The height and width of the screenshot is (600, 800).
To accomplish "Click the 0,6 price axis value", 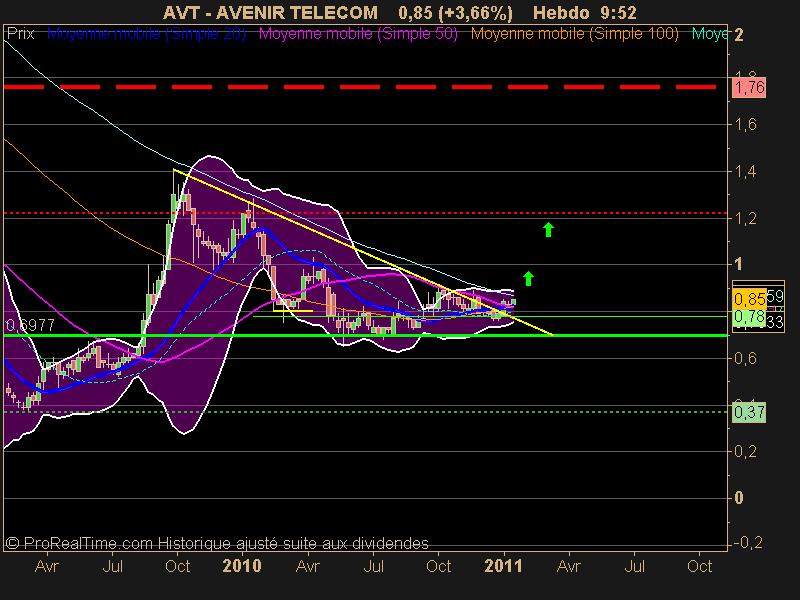I will (745, 358).
